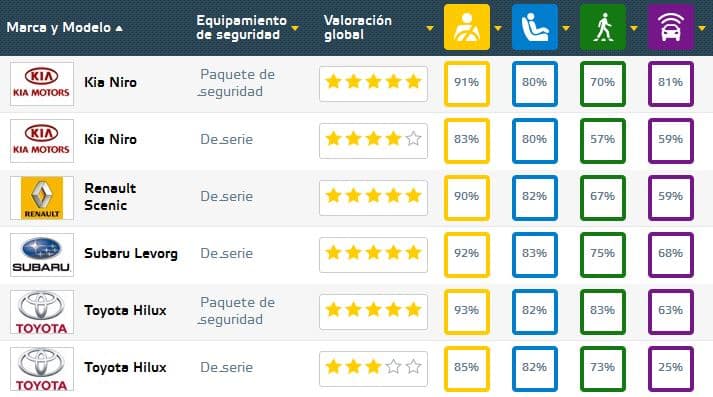Open the Equipamiento de seguridad sort arrow
Screen dimensions: 713x397
(x=295, y=28)
